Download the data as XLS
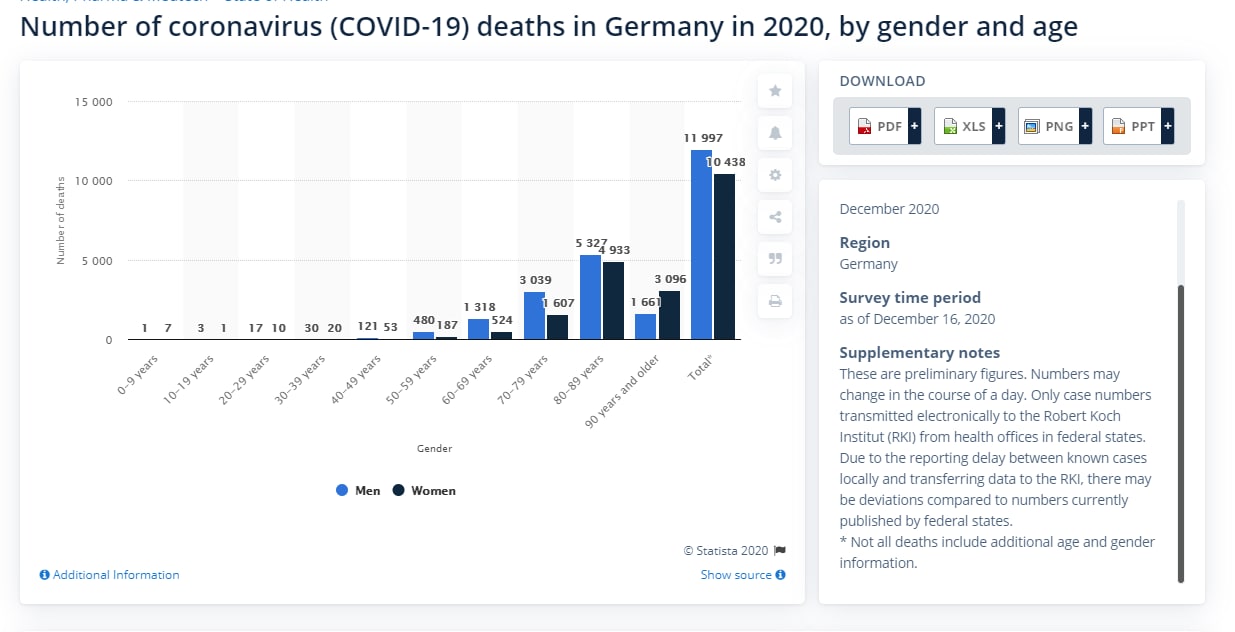Viewport: 1235px width, 632px height. click(963, 126)
